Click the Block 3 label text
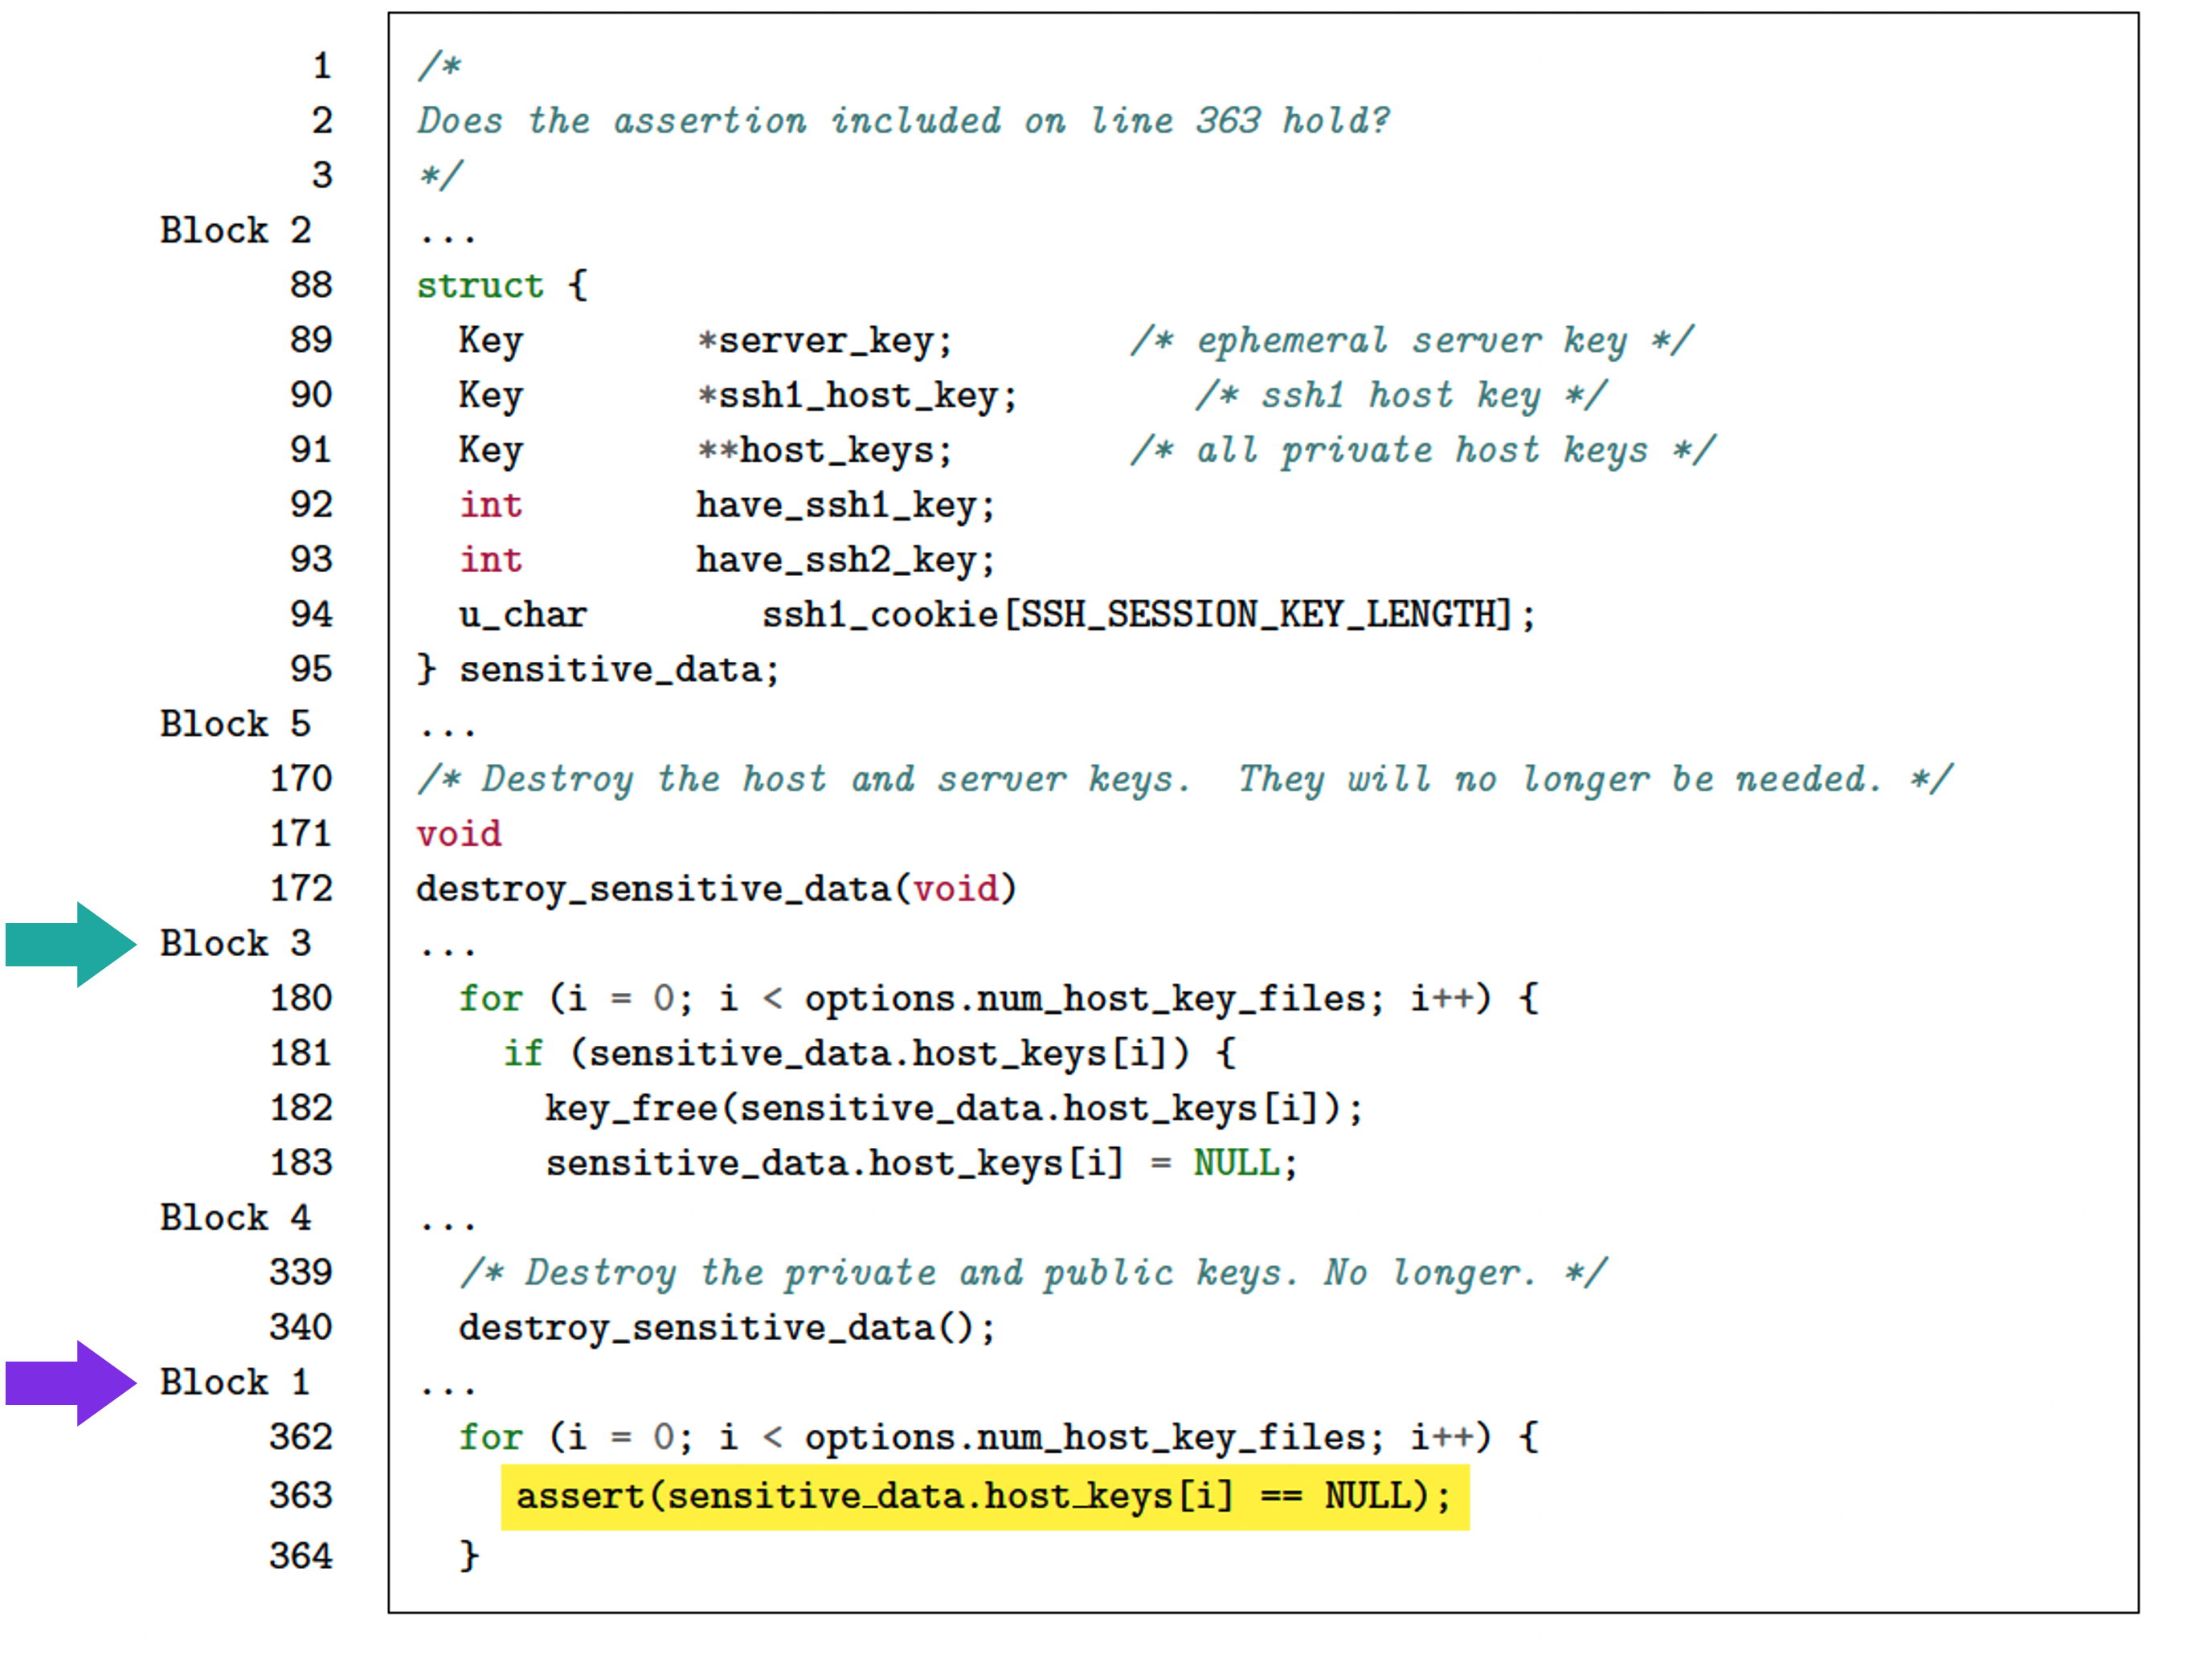The height and width of the screenshot is (1658, 2212). tap(236, 943)
